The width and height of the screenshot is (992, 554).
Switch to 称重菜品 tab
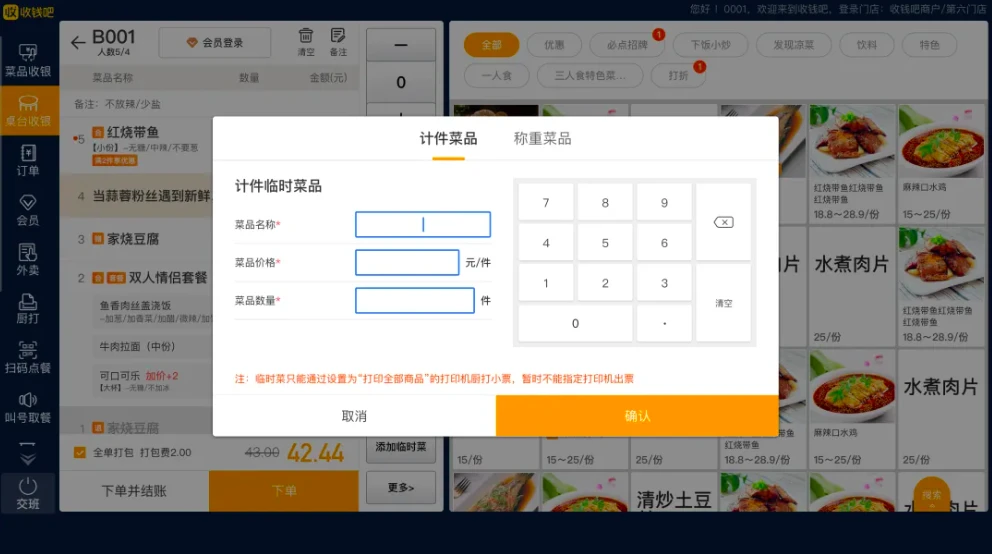(542, 138)
